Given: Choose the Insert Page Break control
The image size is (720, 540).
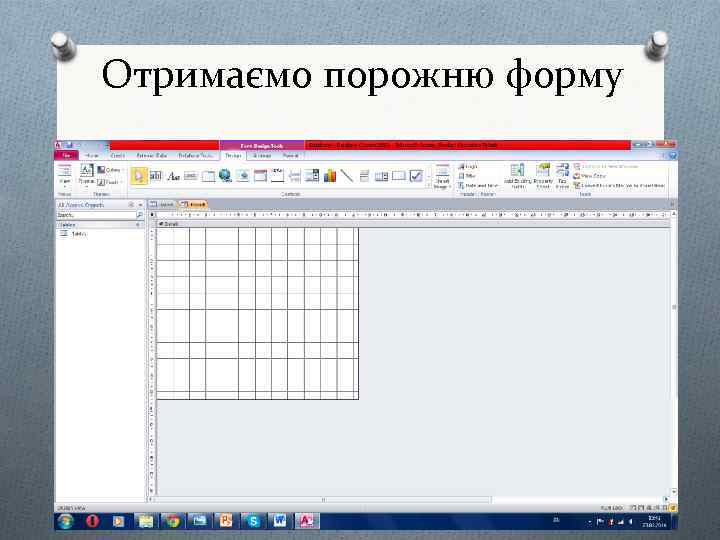Looking at the screenshot, I should tap(295, 176).
